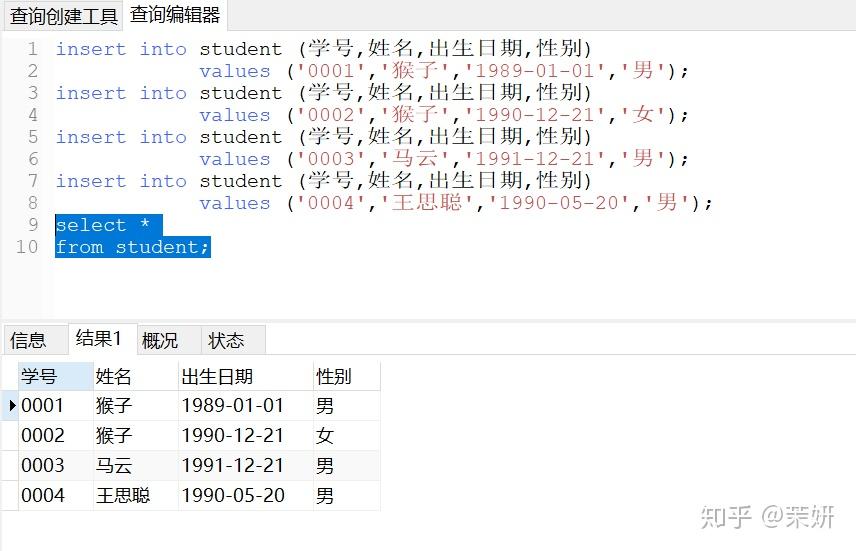The width and height of the screenshot is (856, 551).
Task: Click the 男 gender cell in row 0004
Action: (347, 495)
